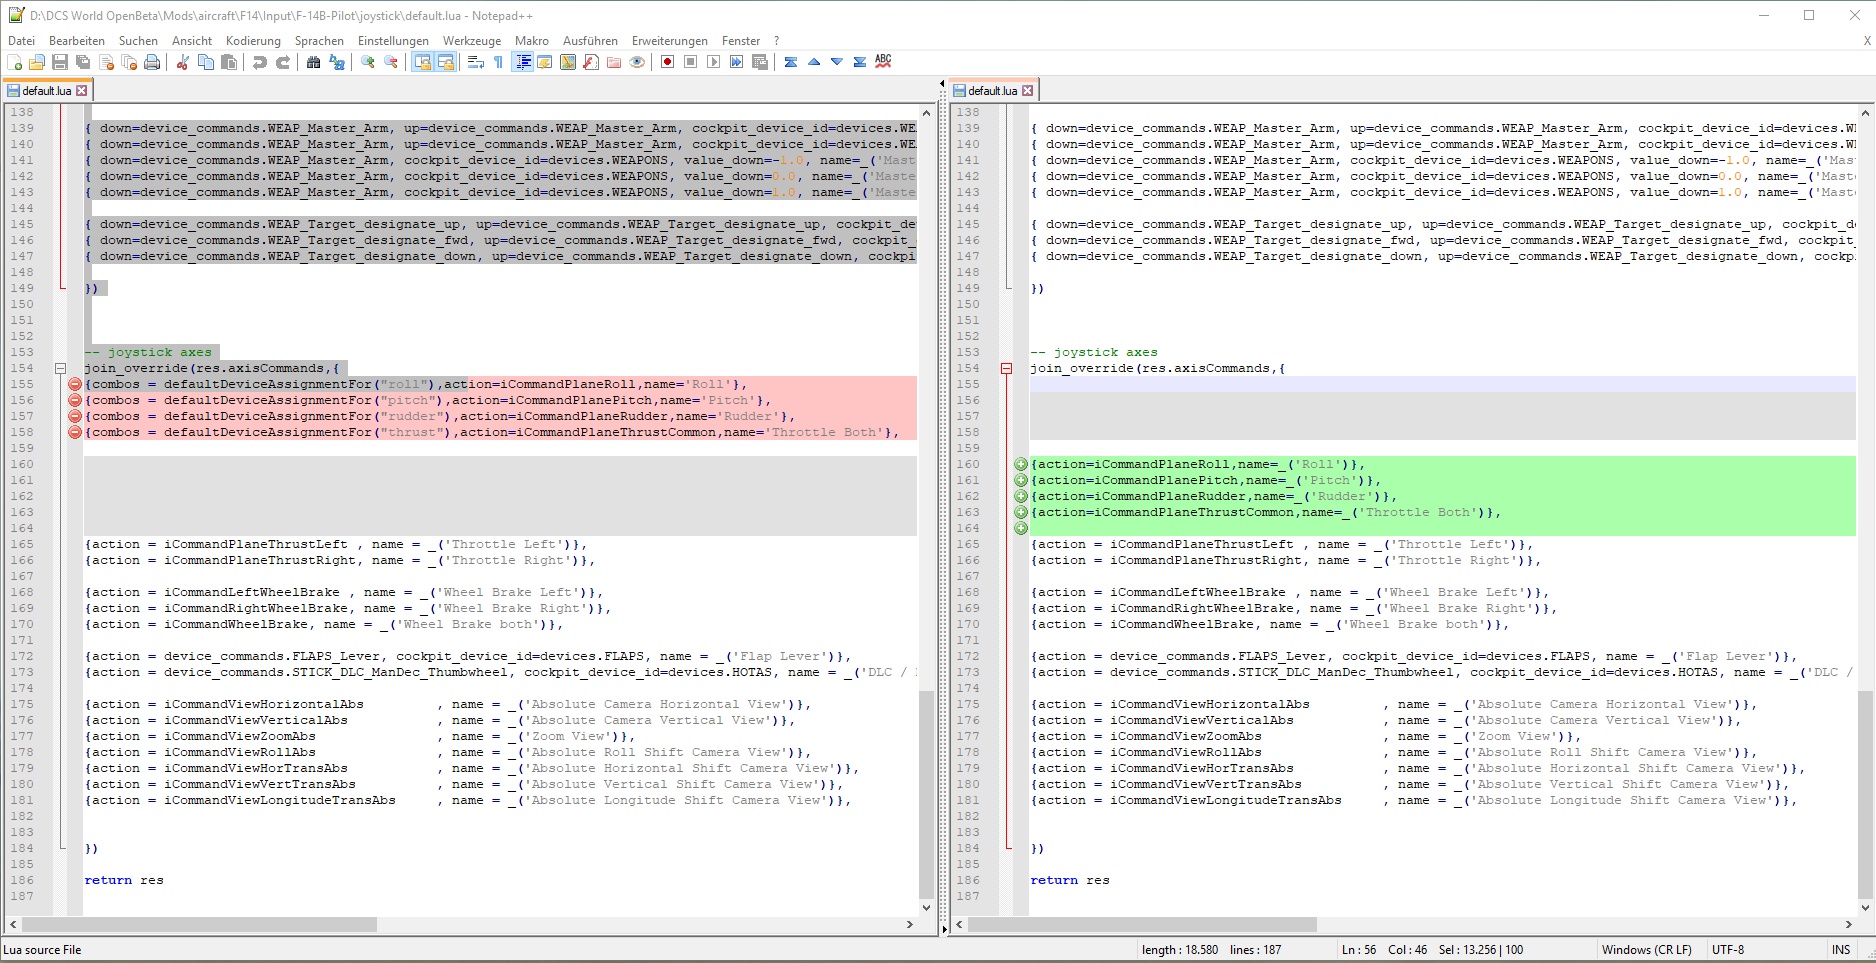Open the Kodierung menu
This screenshot has height=963, width=1876.
point(253,41)
